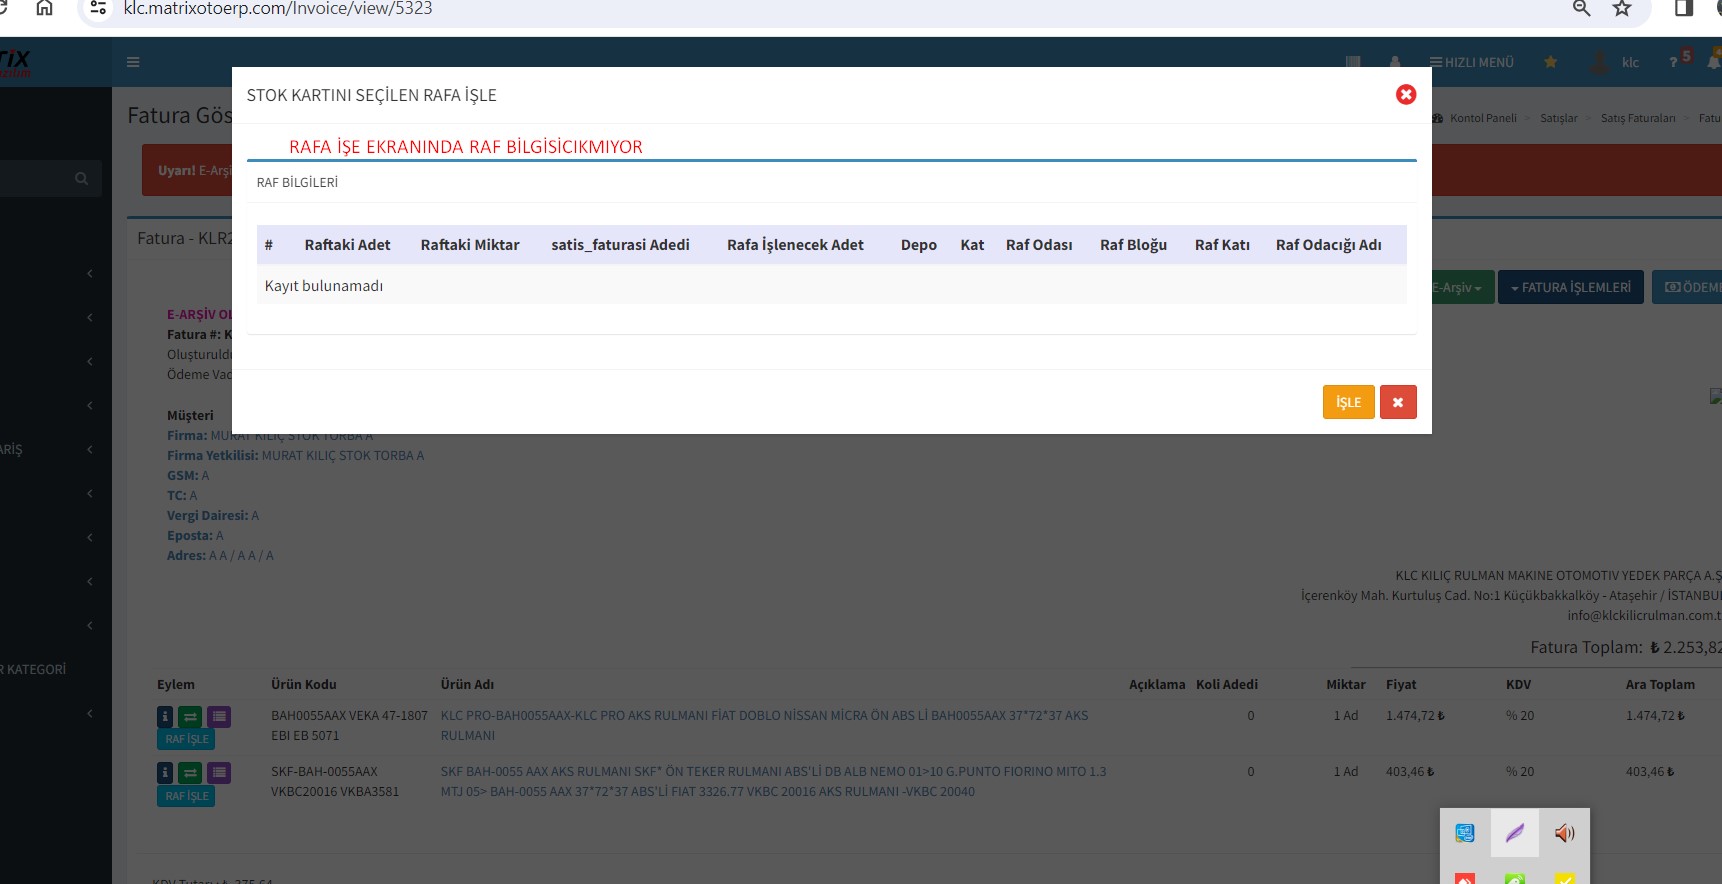Viewport: 1722px width, 884px height.
Task: Open the HIZLI MENÜ quick menu
Action: click(1471, 62)
